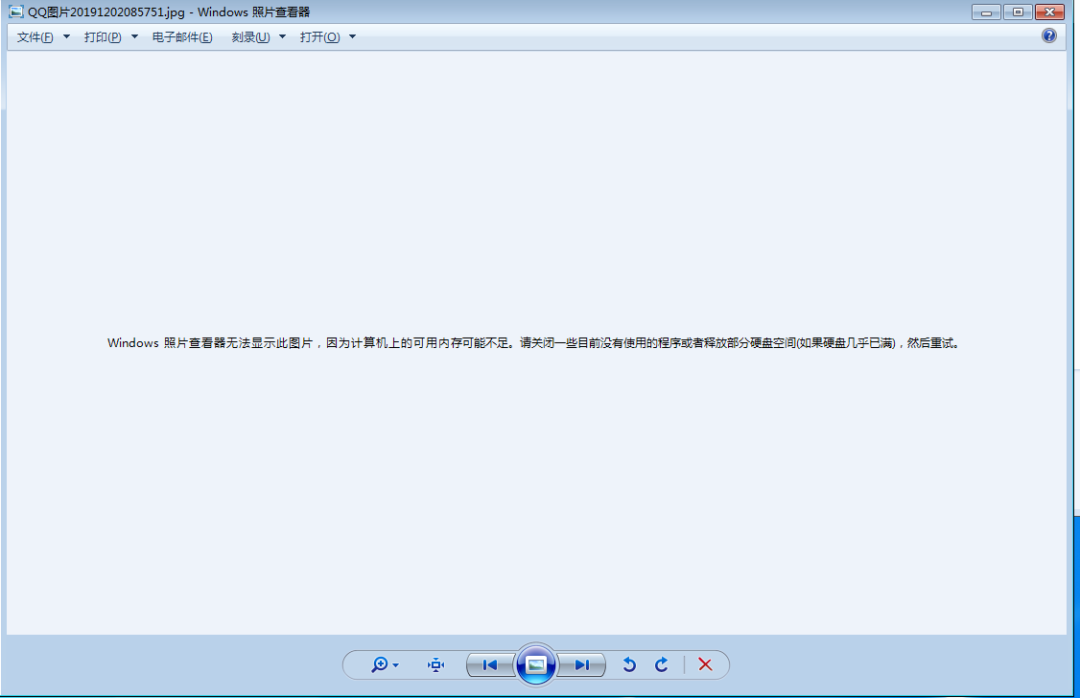Delete the current photo with red X
This screenshot has width=1080, height=698.
point(705,664)
